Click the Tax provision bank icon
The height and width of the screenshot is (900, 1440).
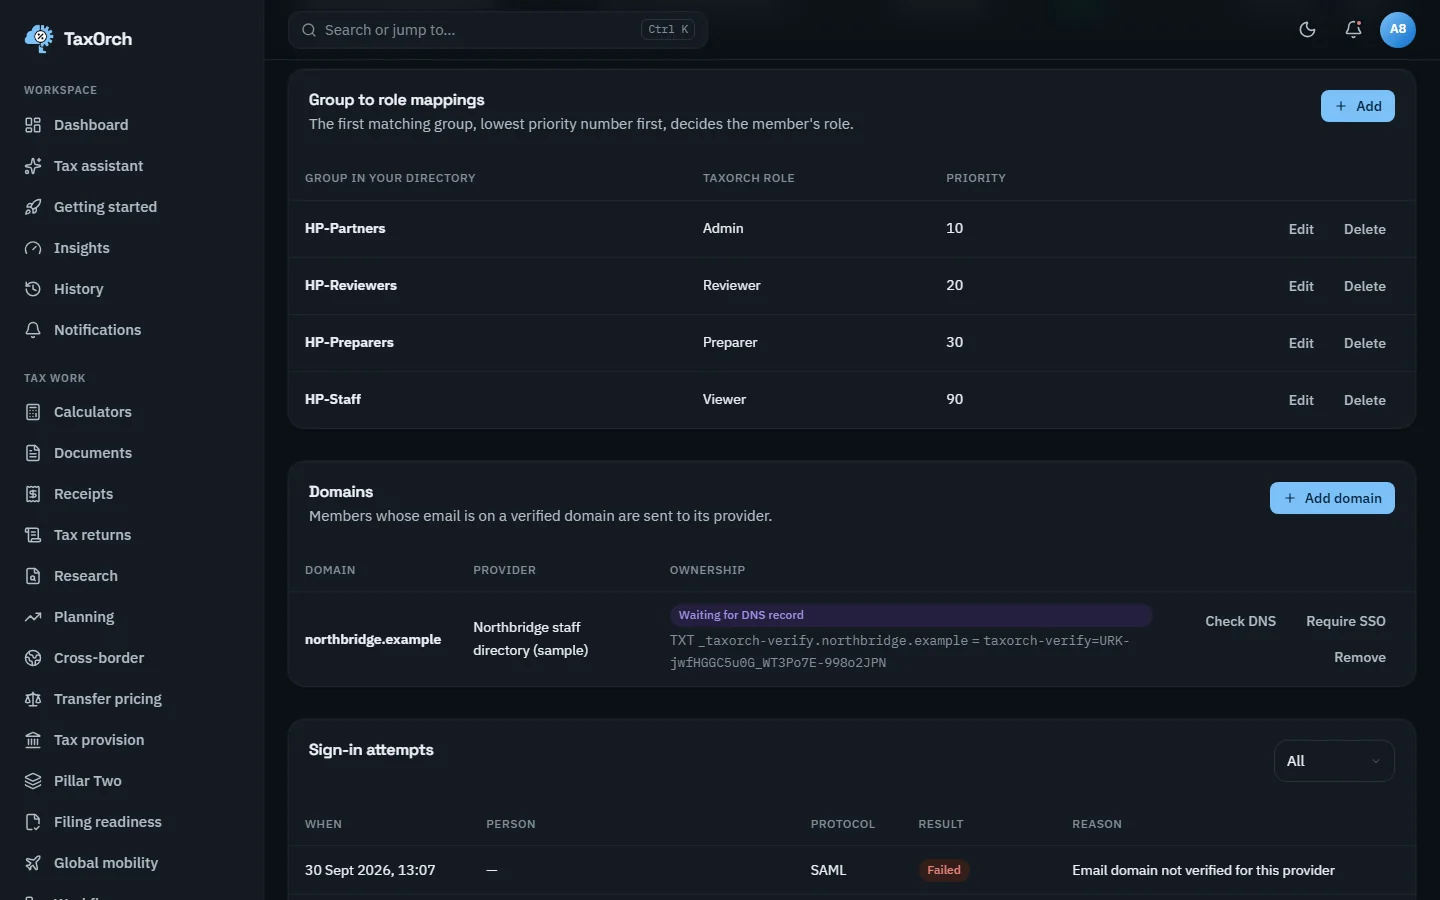click(33, 740)
